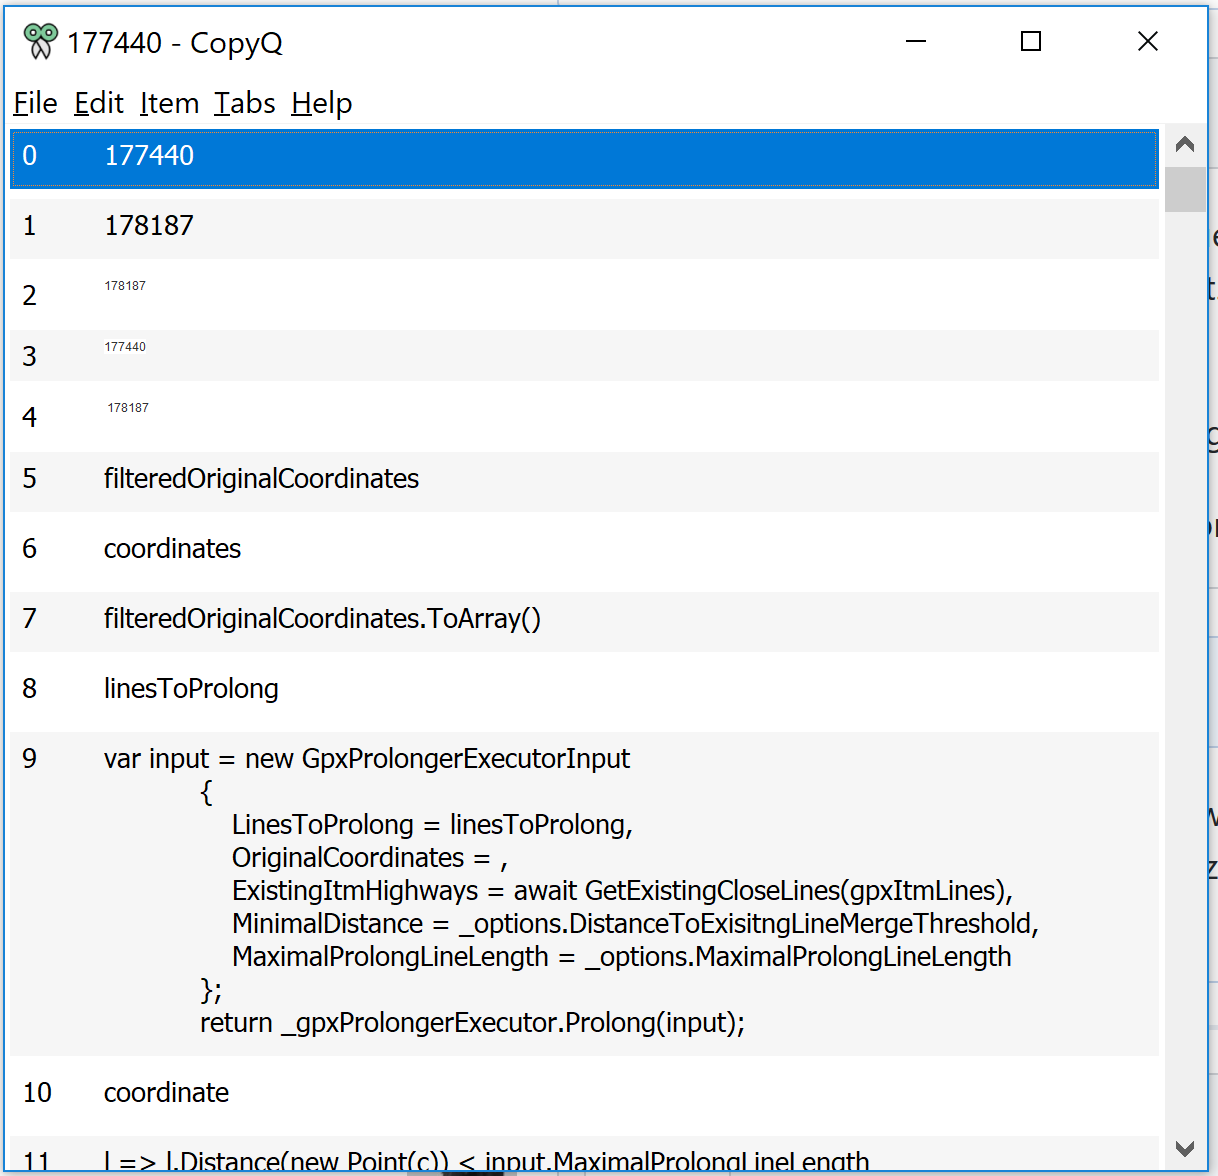
Task: Open the Help menu
Action: [x=320, y=103]
